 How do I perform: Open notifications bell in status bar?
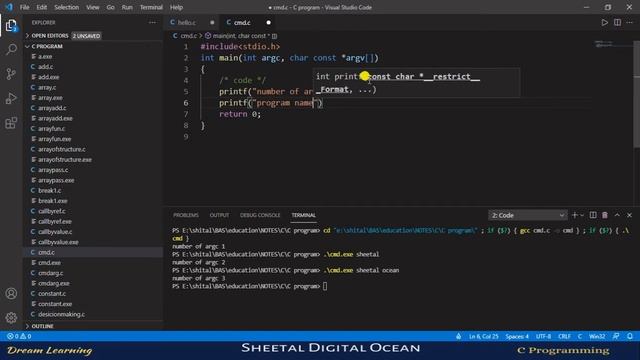pos(630,336)
